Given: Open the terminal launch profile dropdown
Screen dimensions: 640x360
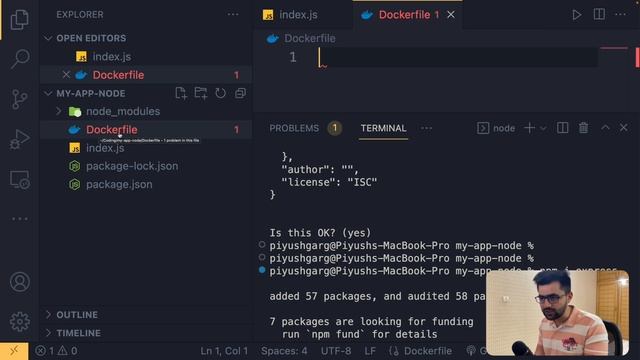Looking at the screenshot, I should tap(543, 128).
